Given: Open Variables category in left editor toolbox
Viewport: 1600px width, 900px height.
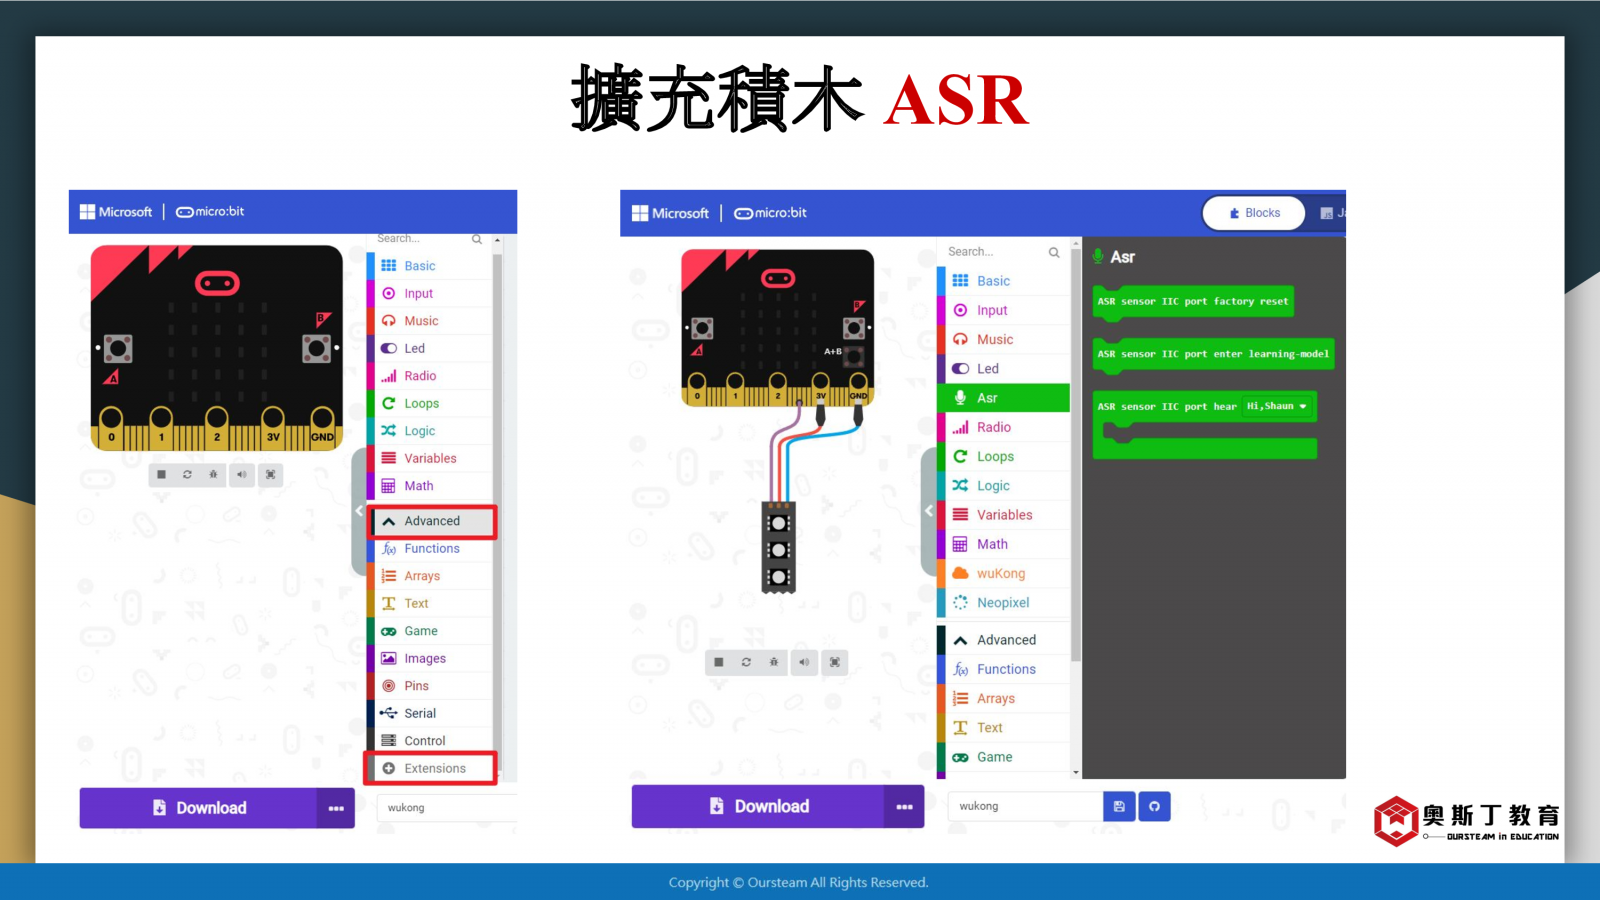Looking at the screenshot, I should click(x=430, y=458).
